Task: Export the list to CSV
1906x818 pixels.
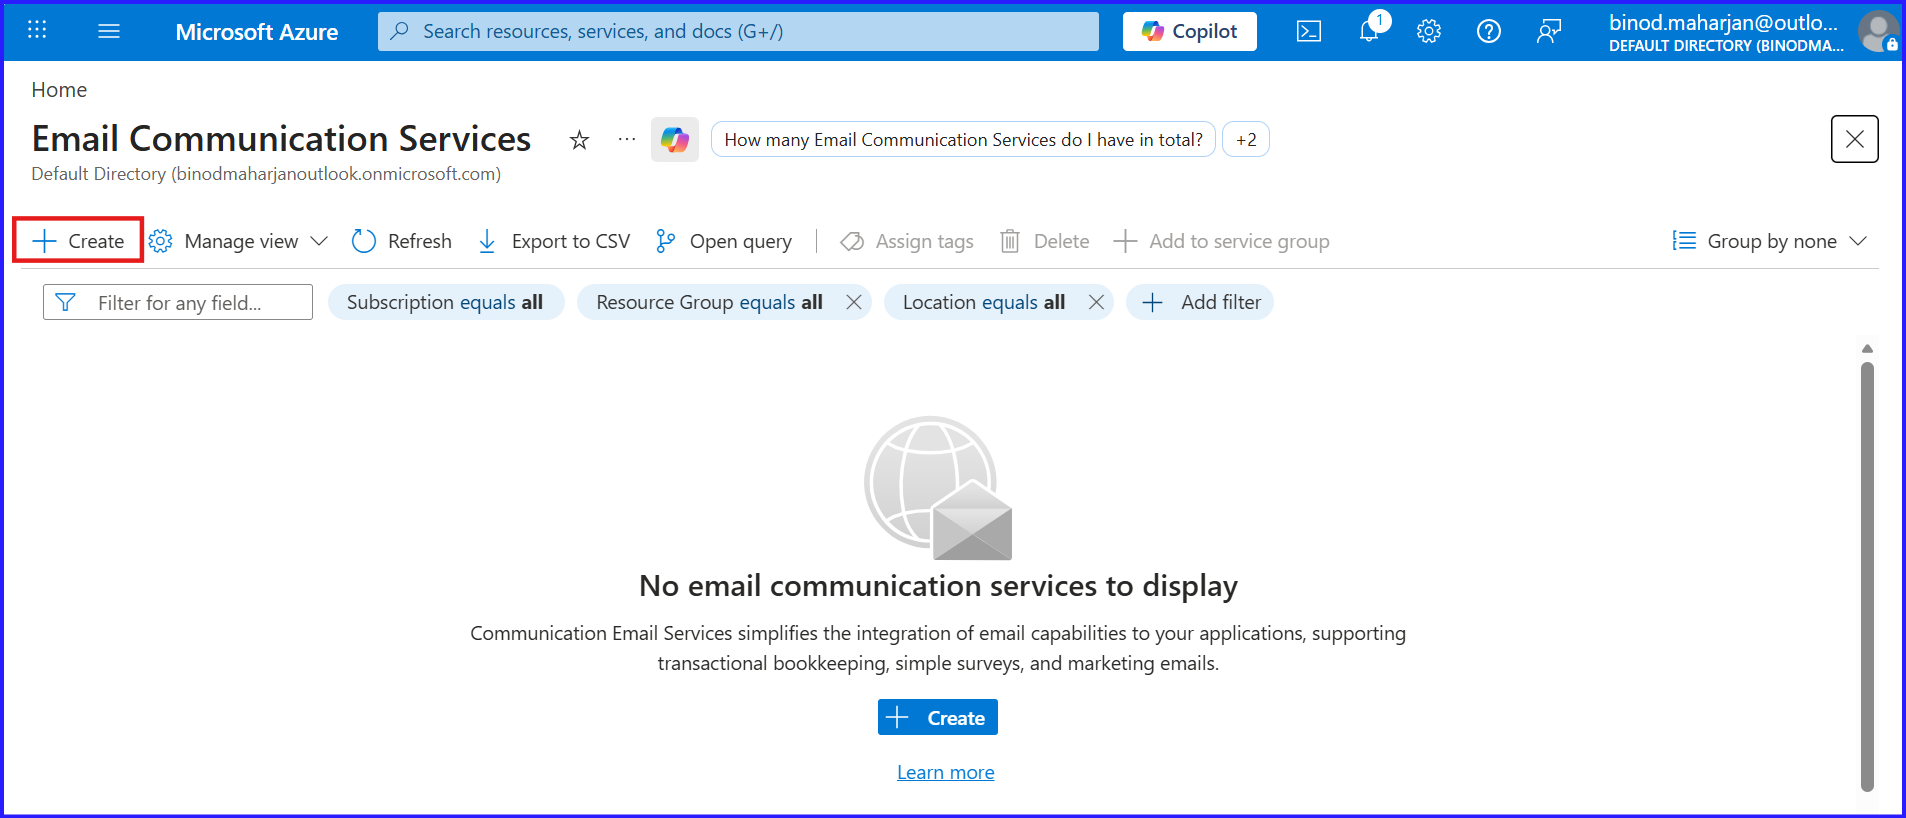Action: click(x=554, y=241)
